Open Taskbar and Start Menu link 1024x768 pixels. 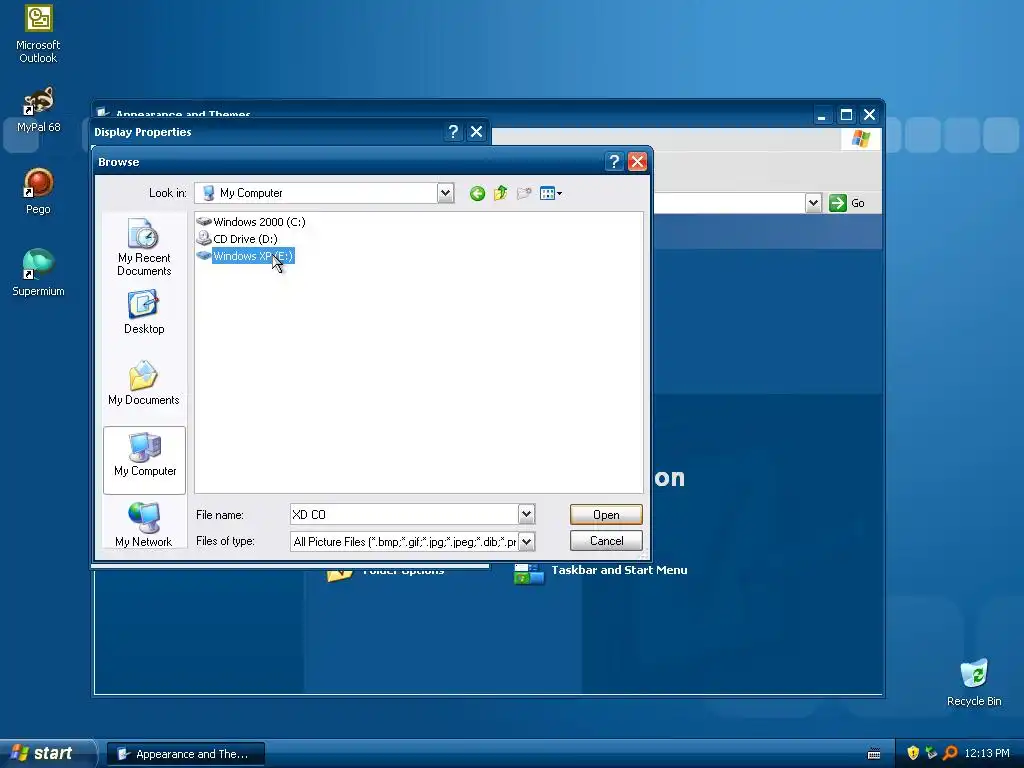[619, 570]
